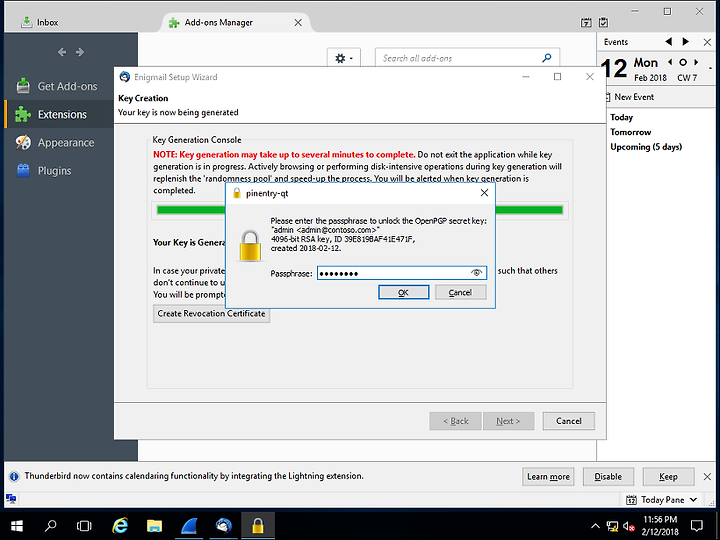This screenshot has width=720, height=540.
Task: Go to next day in mini date
Action: click(696, 62)
